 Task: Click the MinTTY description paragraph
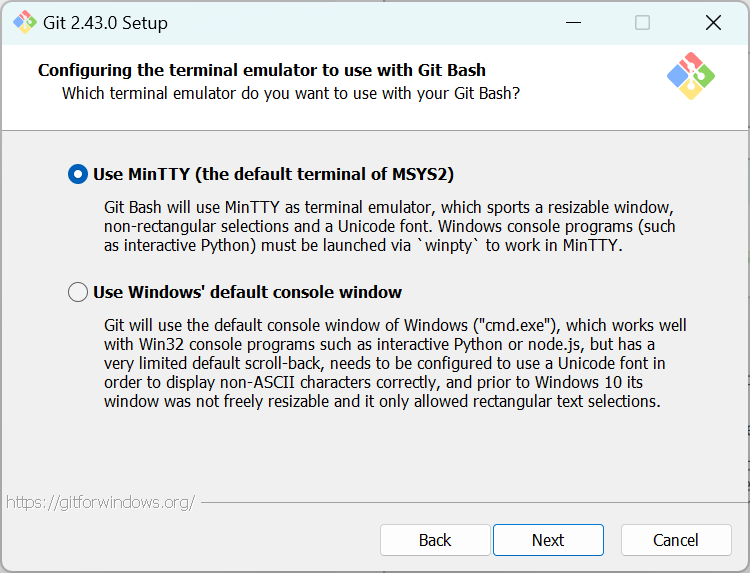[390, 226]
